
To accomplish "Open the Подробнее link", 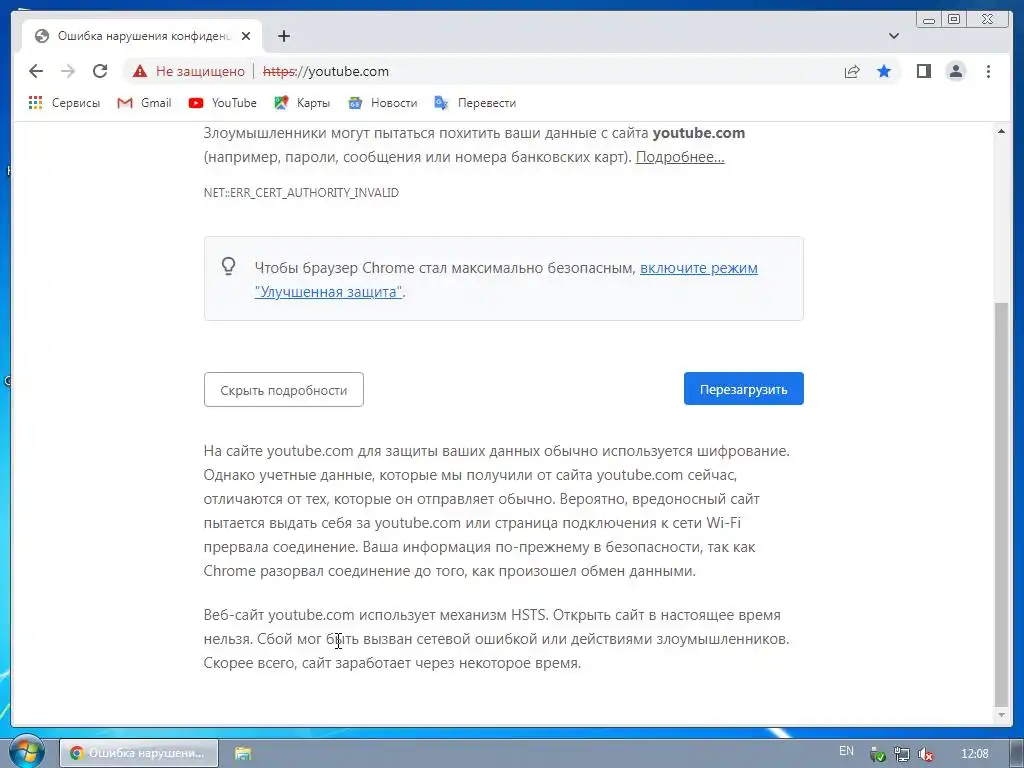I will (x=680, y=157).
